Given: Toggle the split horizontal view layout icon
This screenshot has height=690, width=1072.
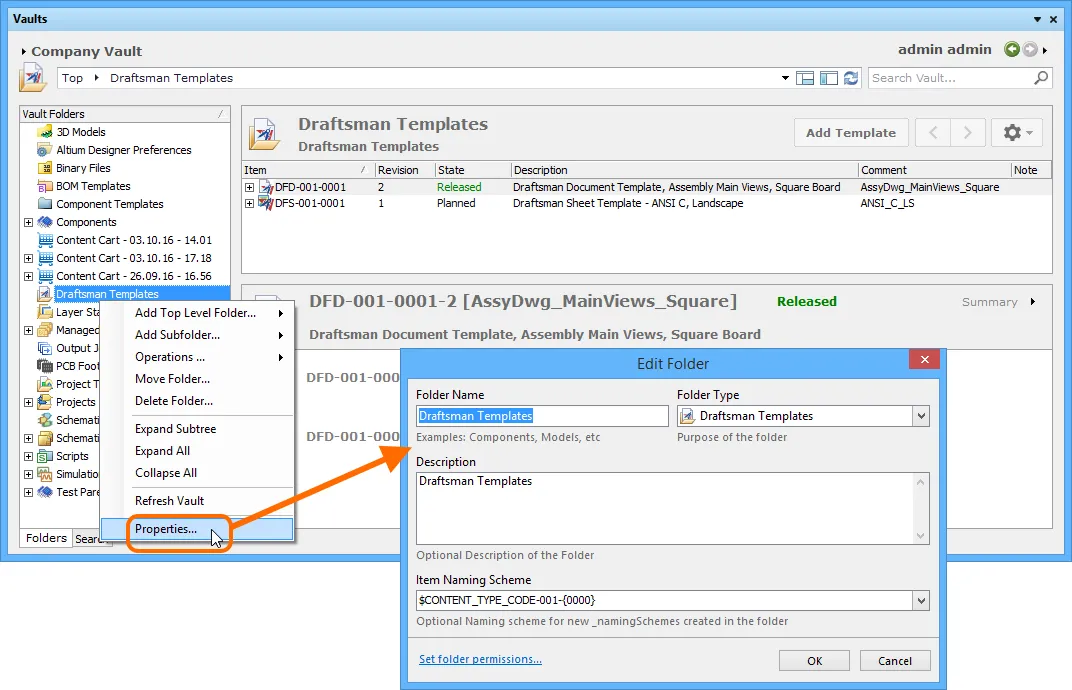Looking at the screenshot, I should pos(805,78).
